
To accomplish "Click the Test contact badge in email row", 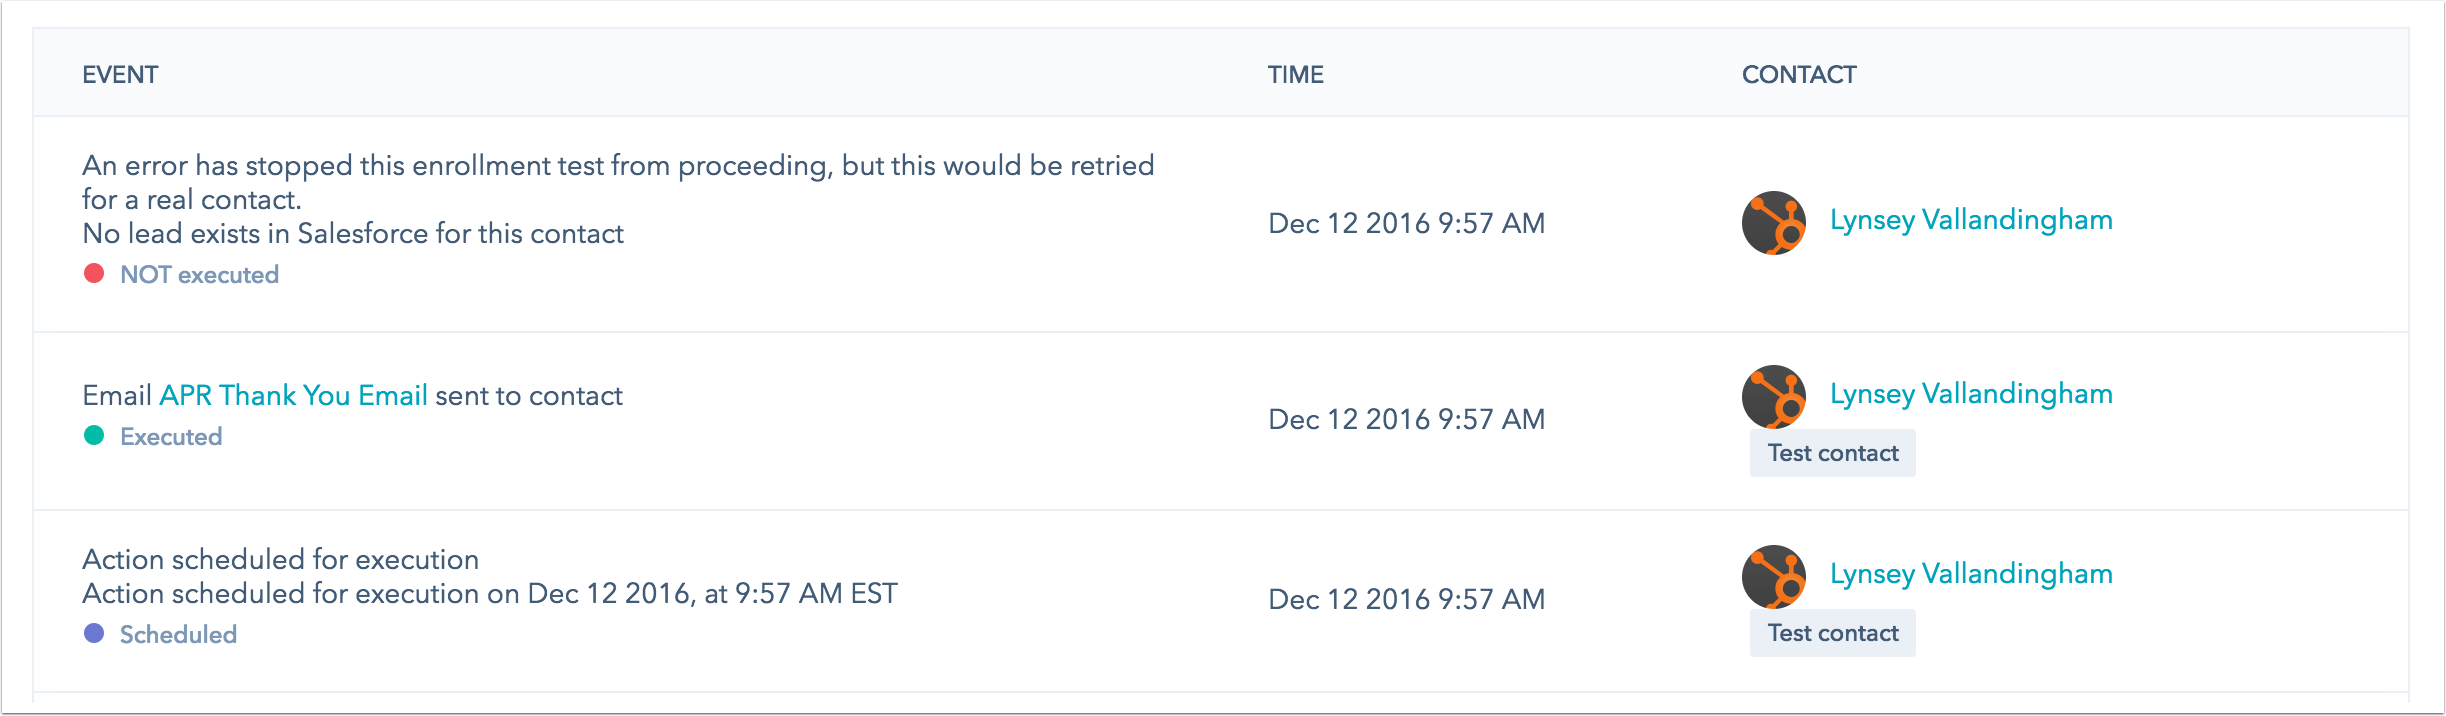I will 1833,453.
